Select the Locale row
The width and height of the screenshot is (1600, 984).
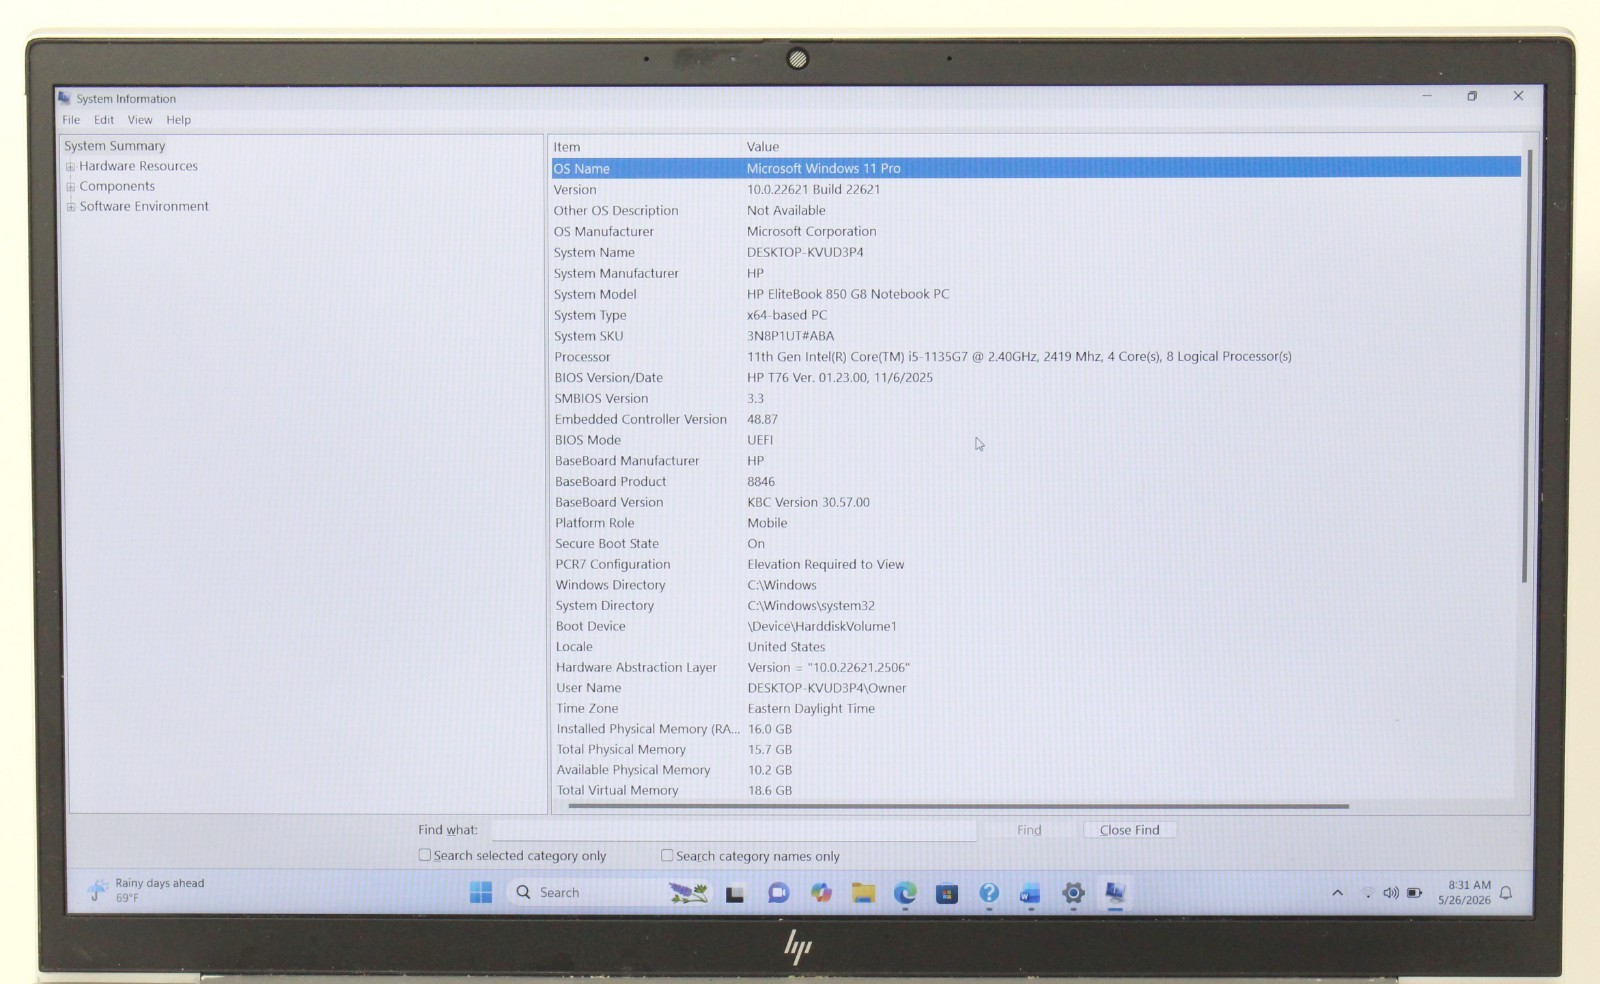[1036, 647]
